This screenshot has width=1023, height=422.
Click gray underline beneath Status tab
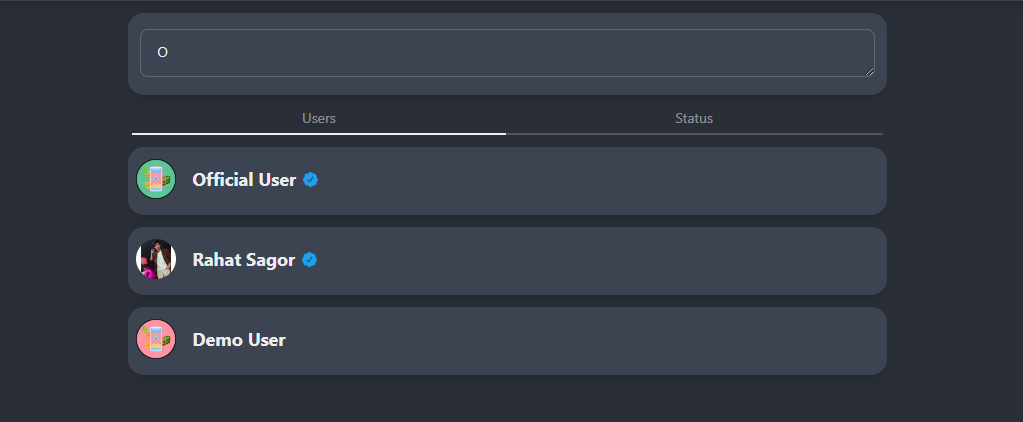pos(694,133)
